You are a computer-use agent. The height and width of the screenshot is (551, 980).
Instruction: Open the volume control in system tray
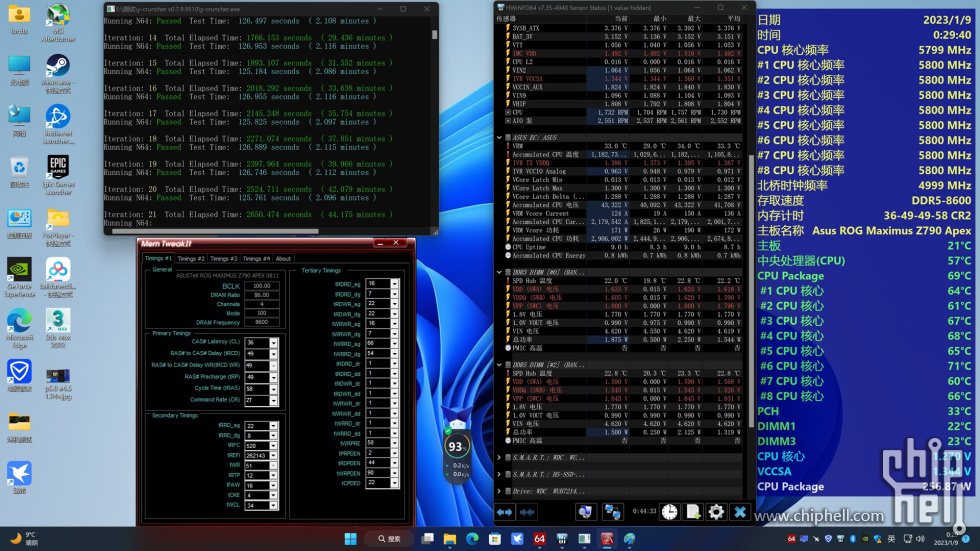(920, 539)
